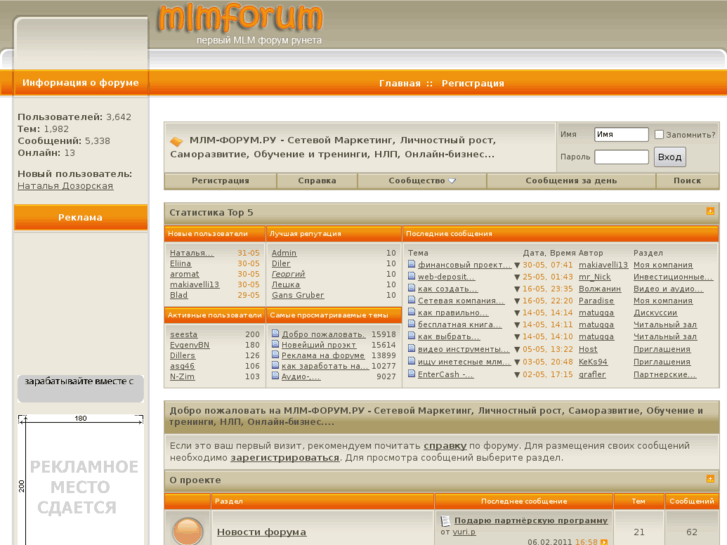Click the post icon beside Подарю партнёрскую программу

point(446,521)
